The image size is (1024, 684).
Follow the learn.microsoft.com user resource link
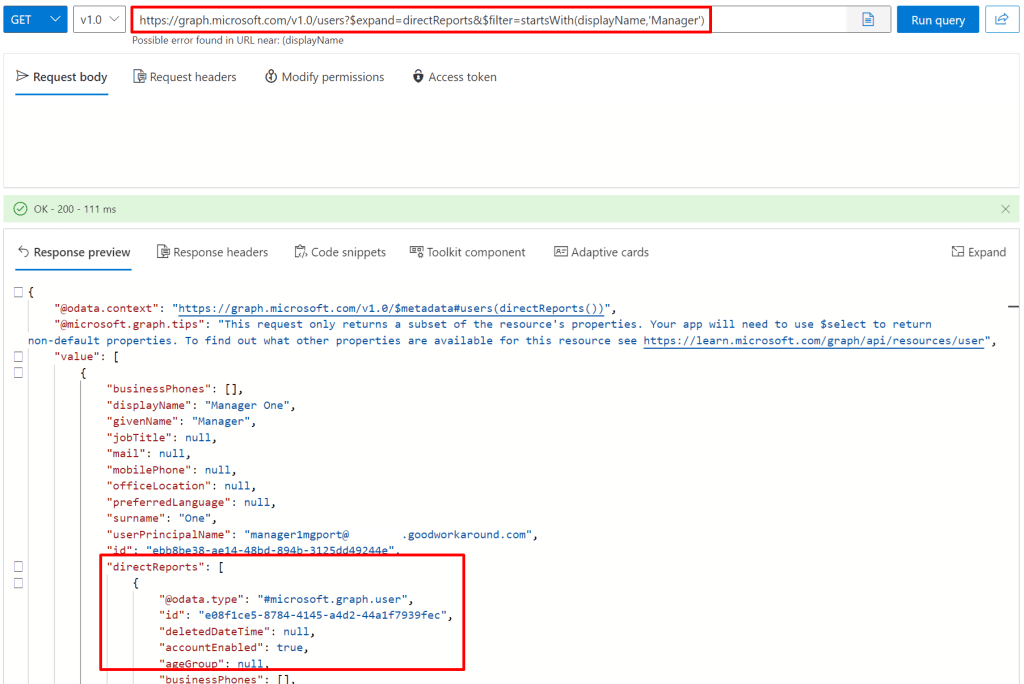[x=814, y=341]
